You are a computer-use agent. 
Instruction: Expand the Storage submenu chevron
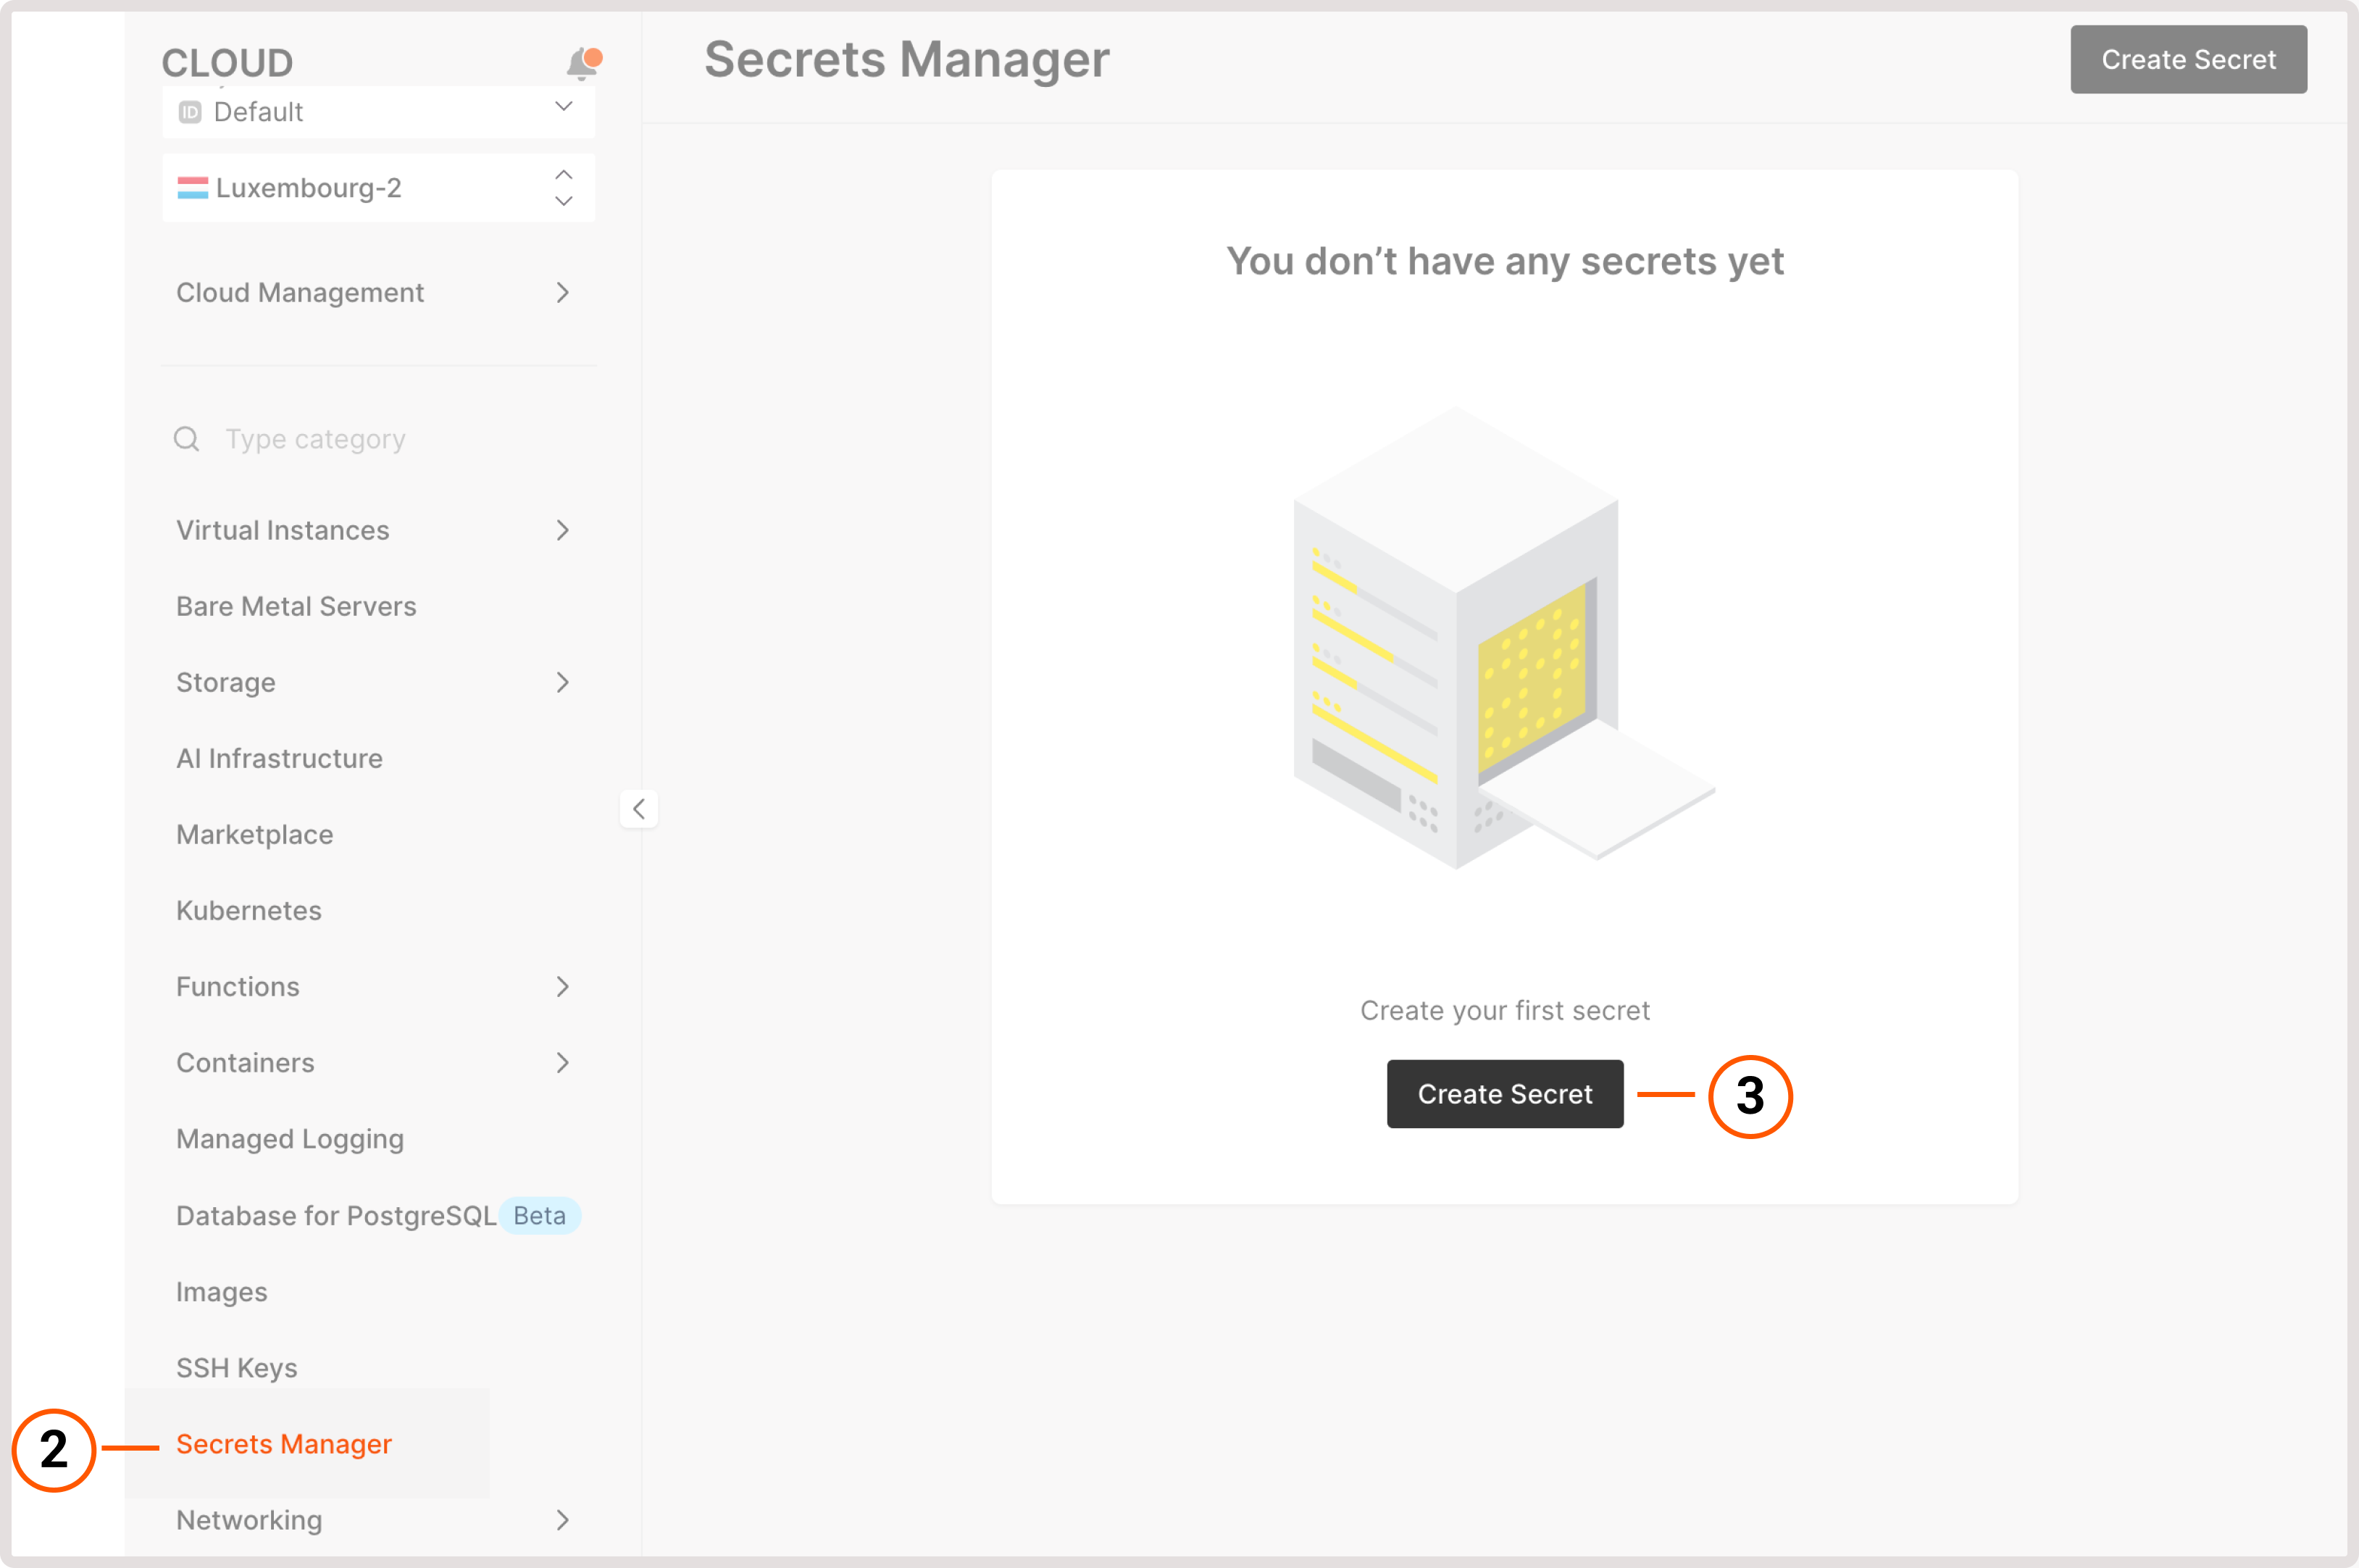point(563,682)
